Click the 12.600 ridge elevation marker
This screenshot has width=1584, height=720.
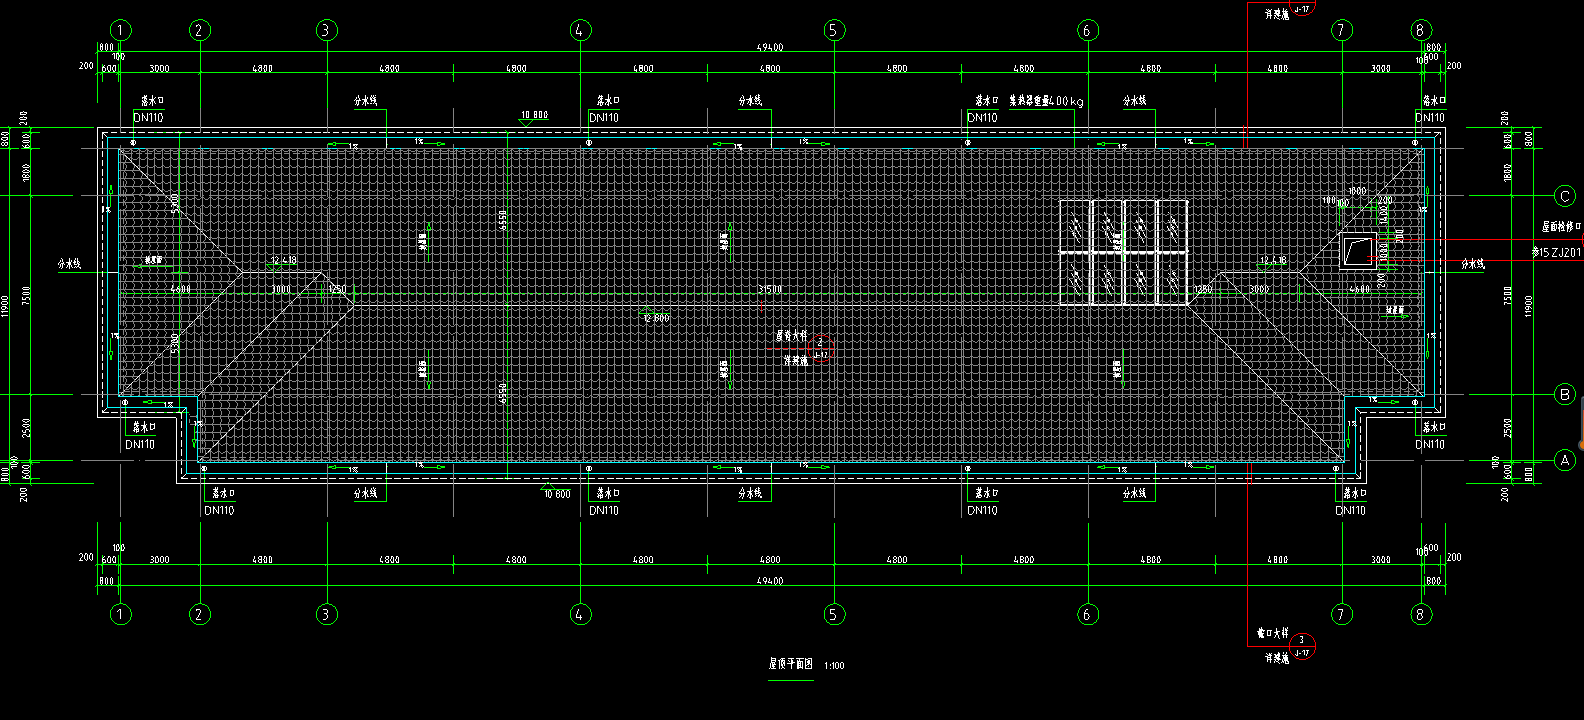[656, 317]
